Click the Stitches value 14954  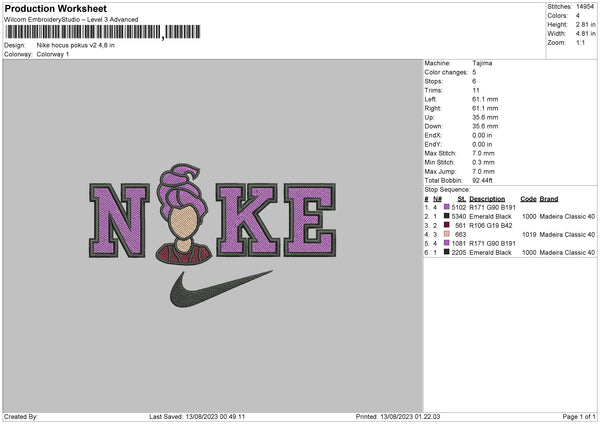tap(585, 7)
